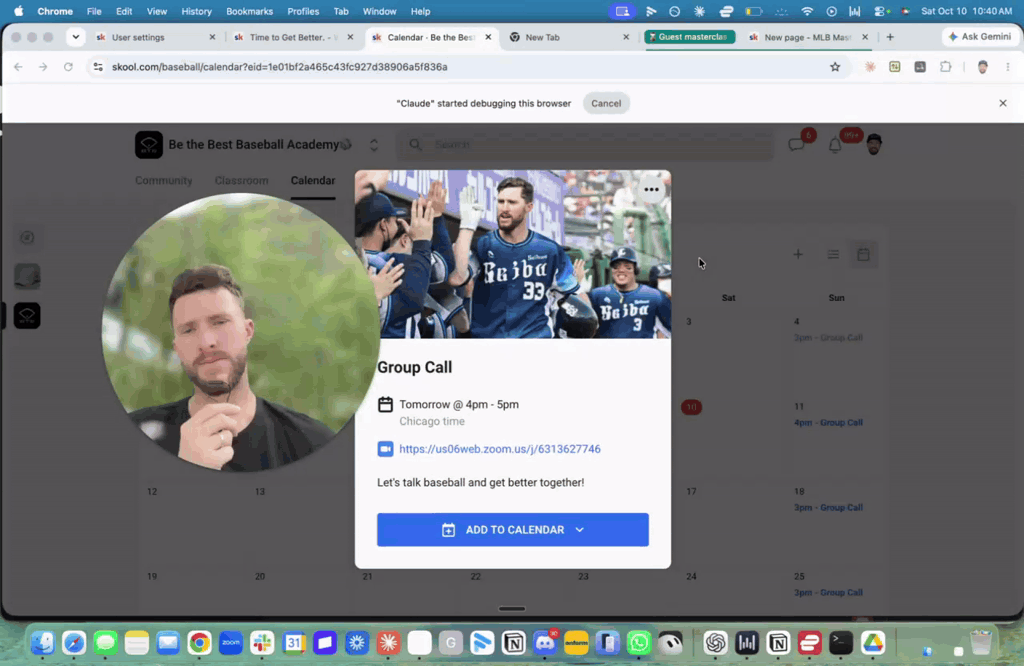Open the Chrome extensions puzzle icon
Image resolution: width=1024 pixels, height=666 pixels.
pyautogui.click(x=945, y=67)
